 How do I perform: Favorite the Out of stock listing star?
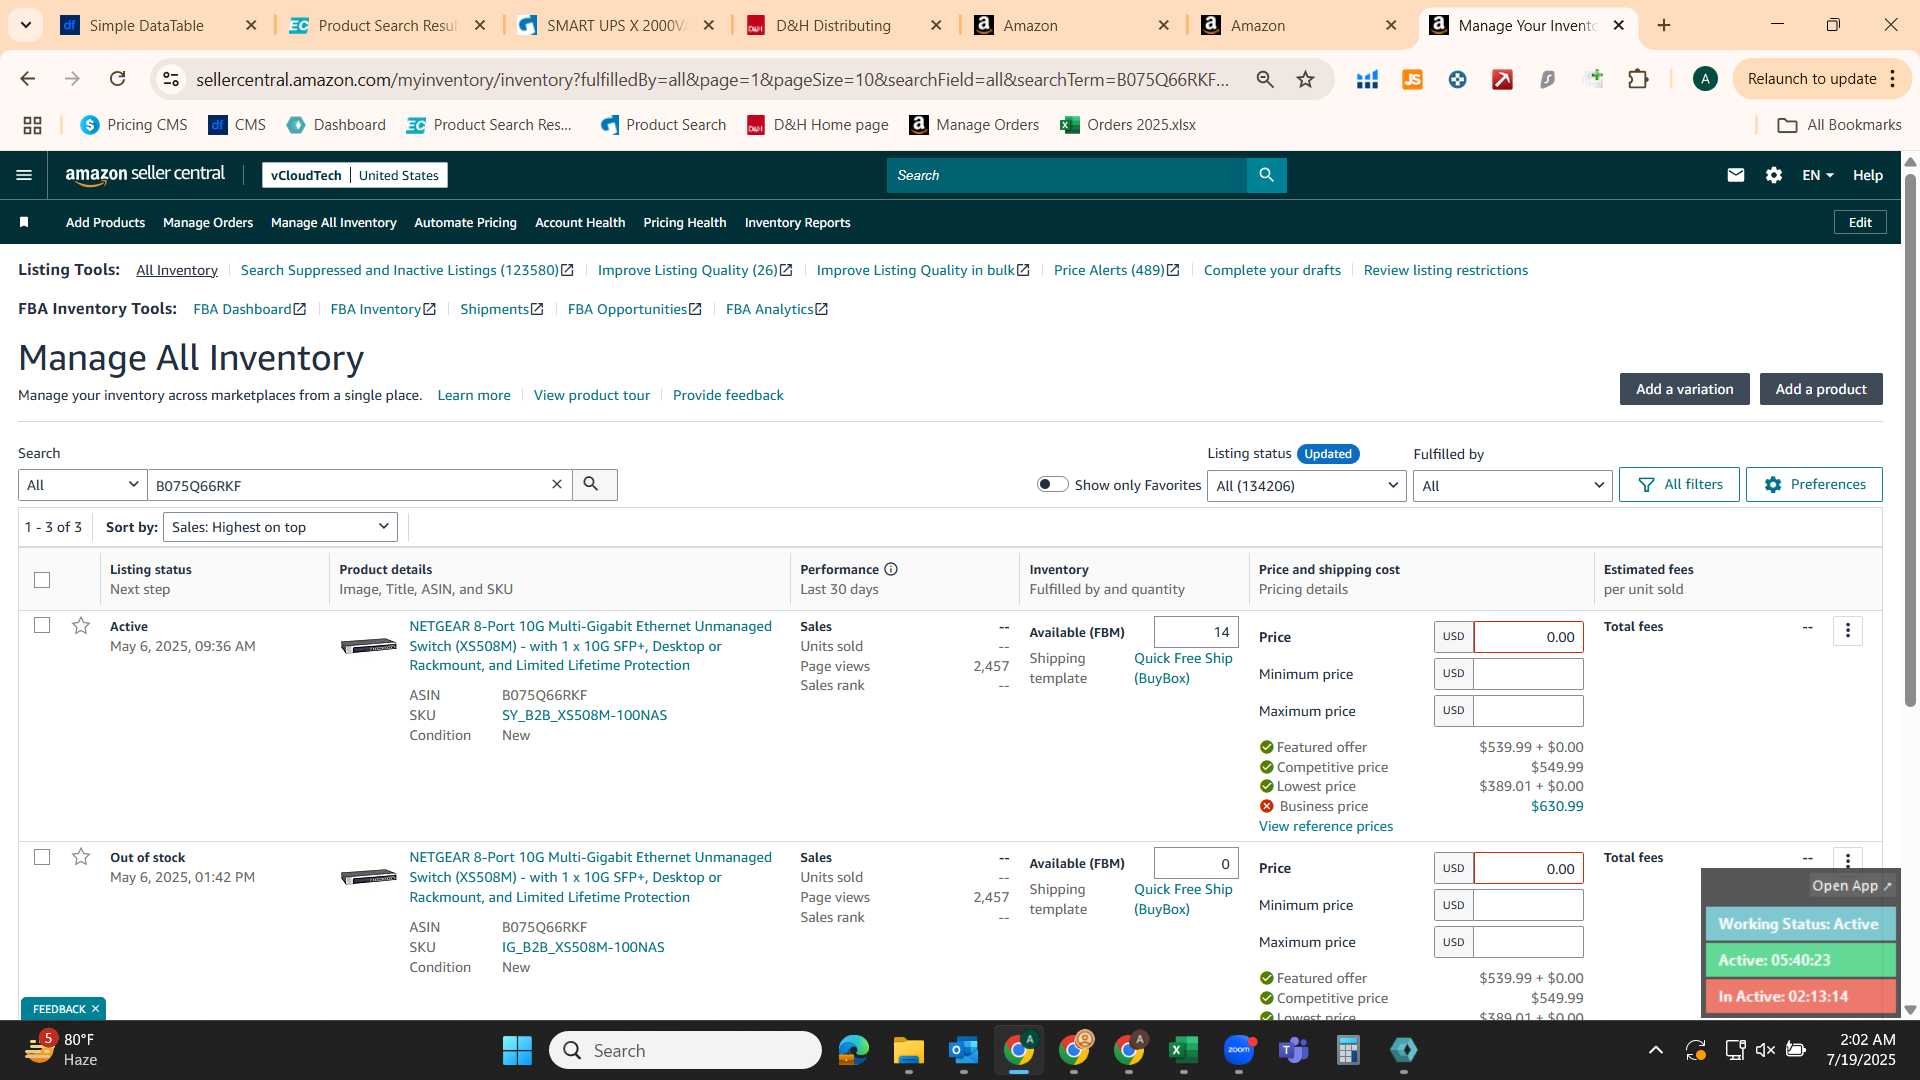click(81, 857)
